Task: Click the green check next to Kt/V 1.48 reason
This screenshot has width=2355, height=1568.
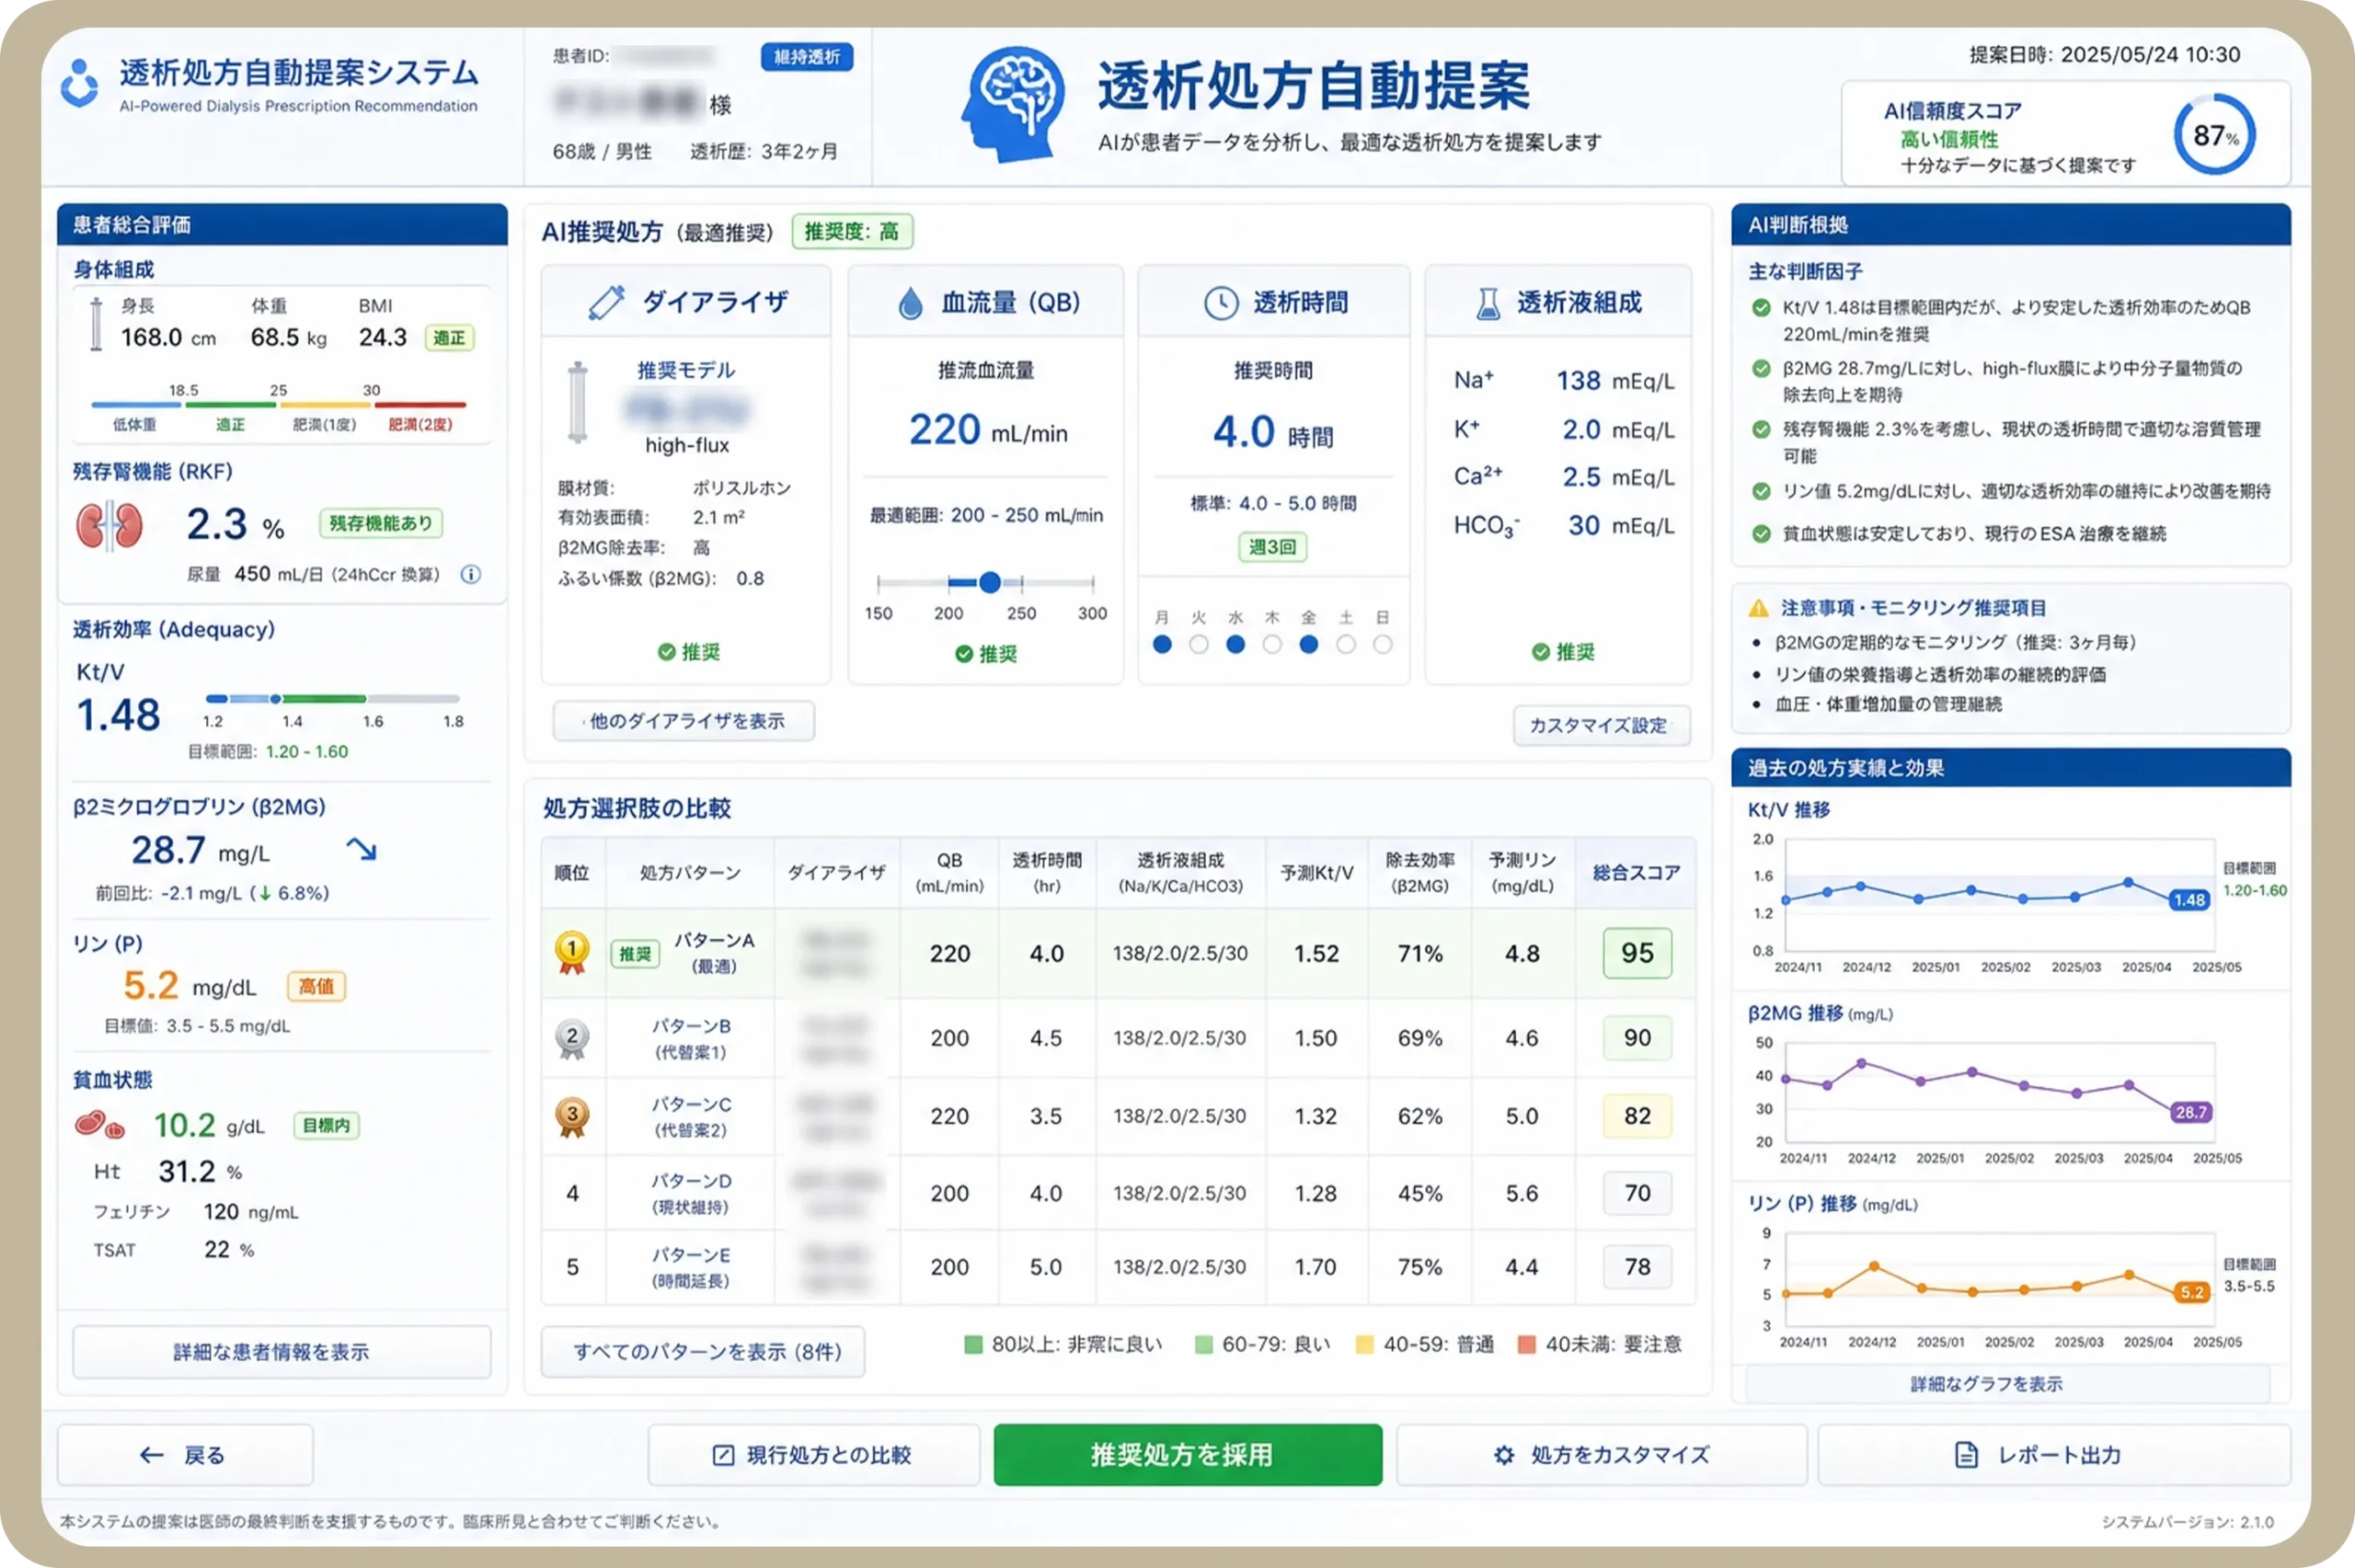Action: click(1761, 307)
